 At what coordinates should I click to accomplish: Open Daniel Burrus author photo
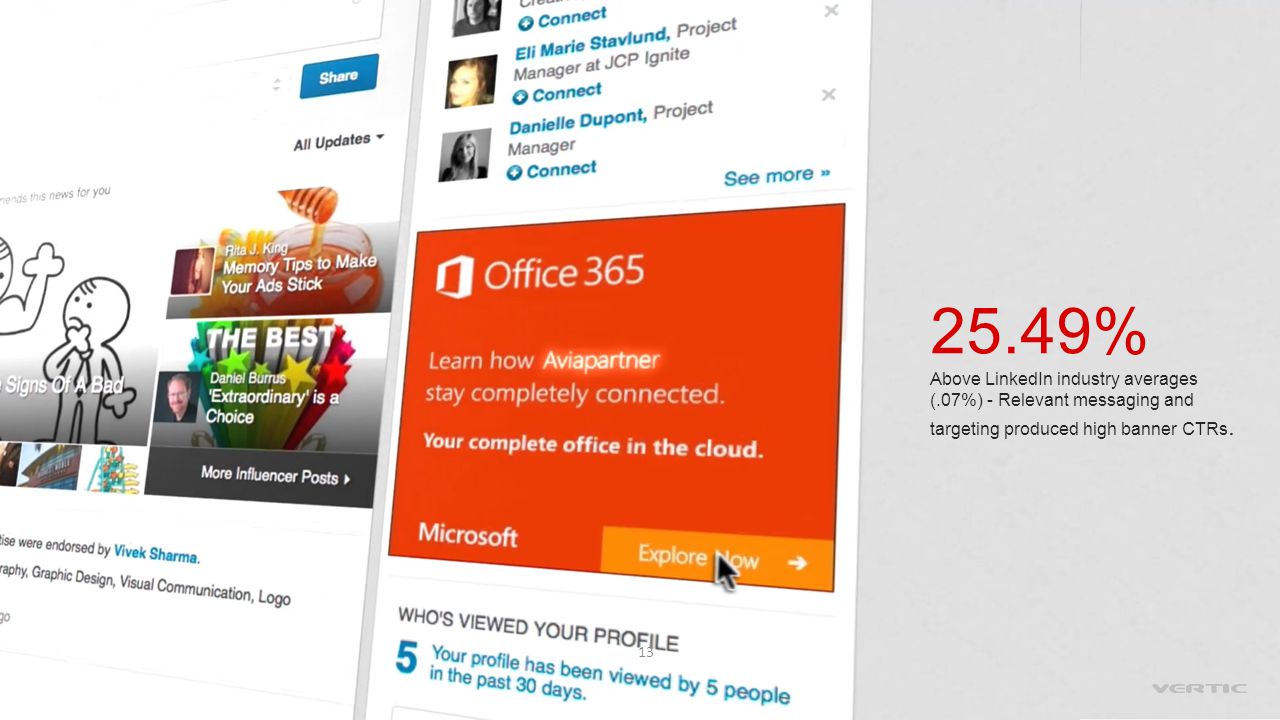[x=176, y=396]
